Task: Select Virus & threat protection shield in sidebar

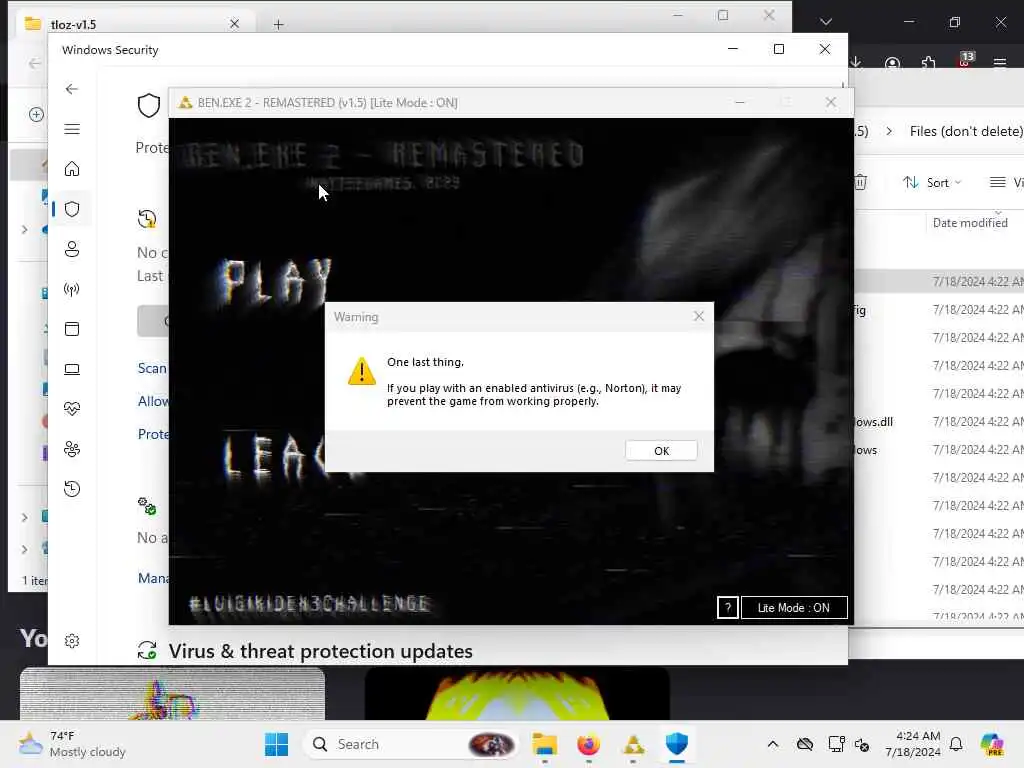Action: [x=72, y=209]
